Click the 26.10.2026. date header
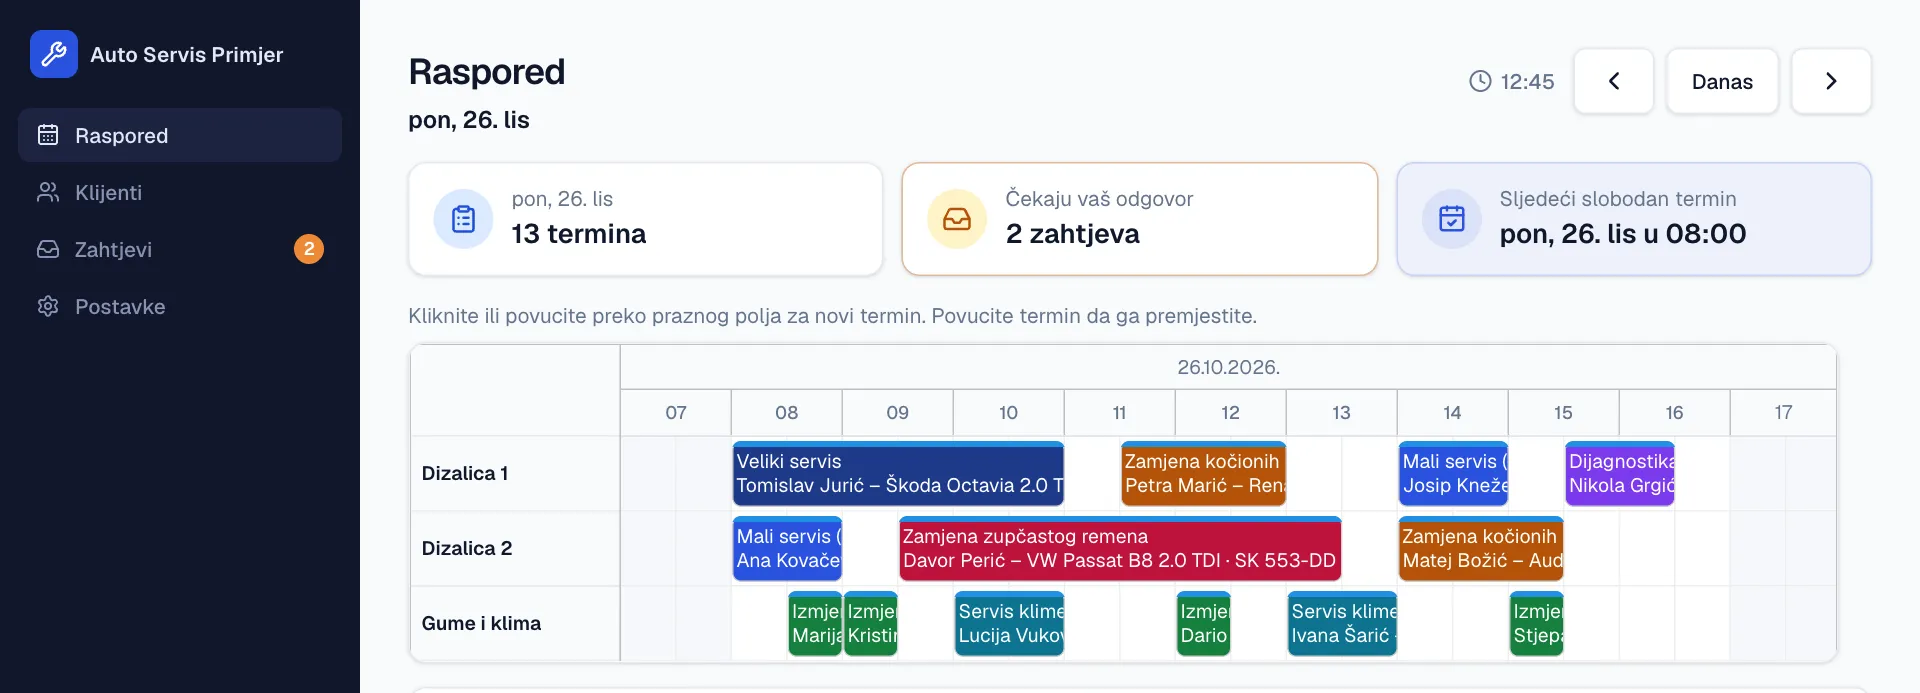 [x=1228, y=367]
